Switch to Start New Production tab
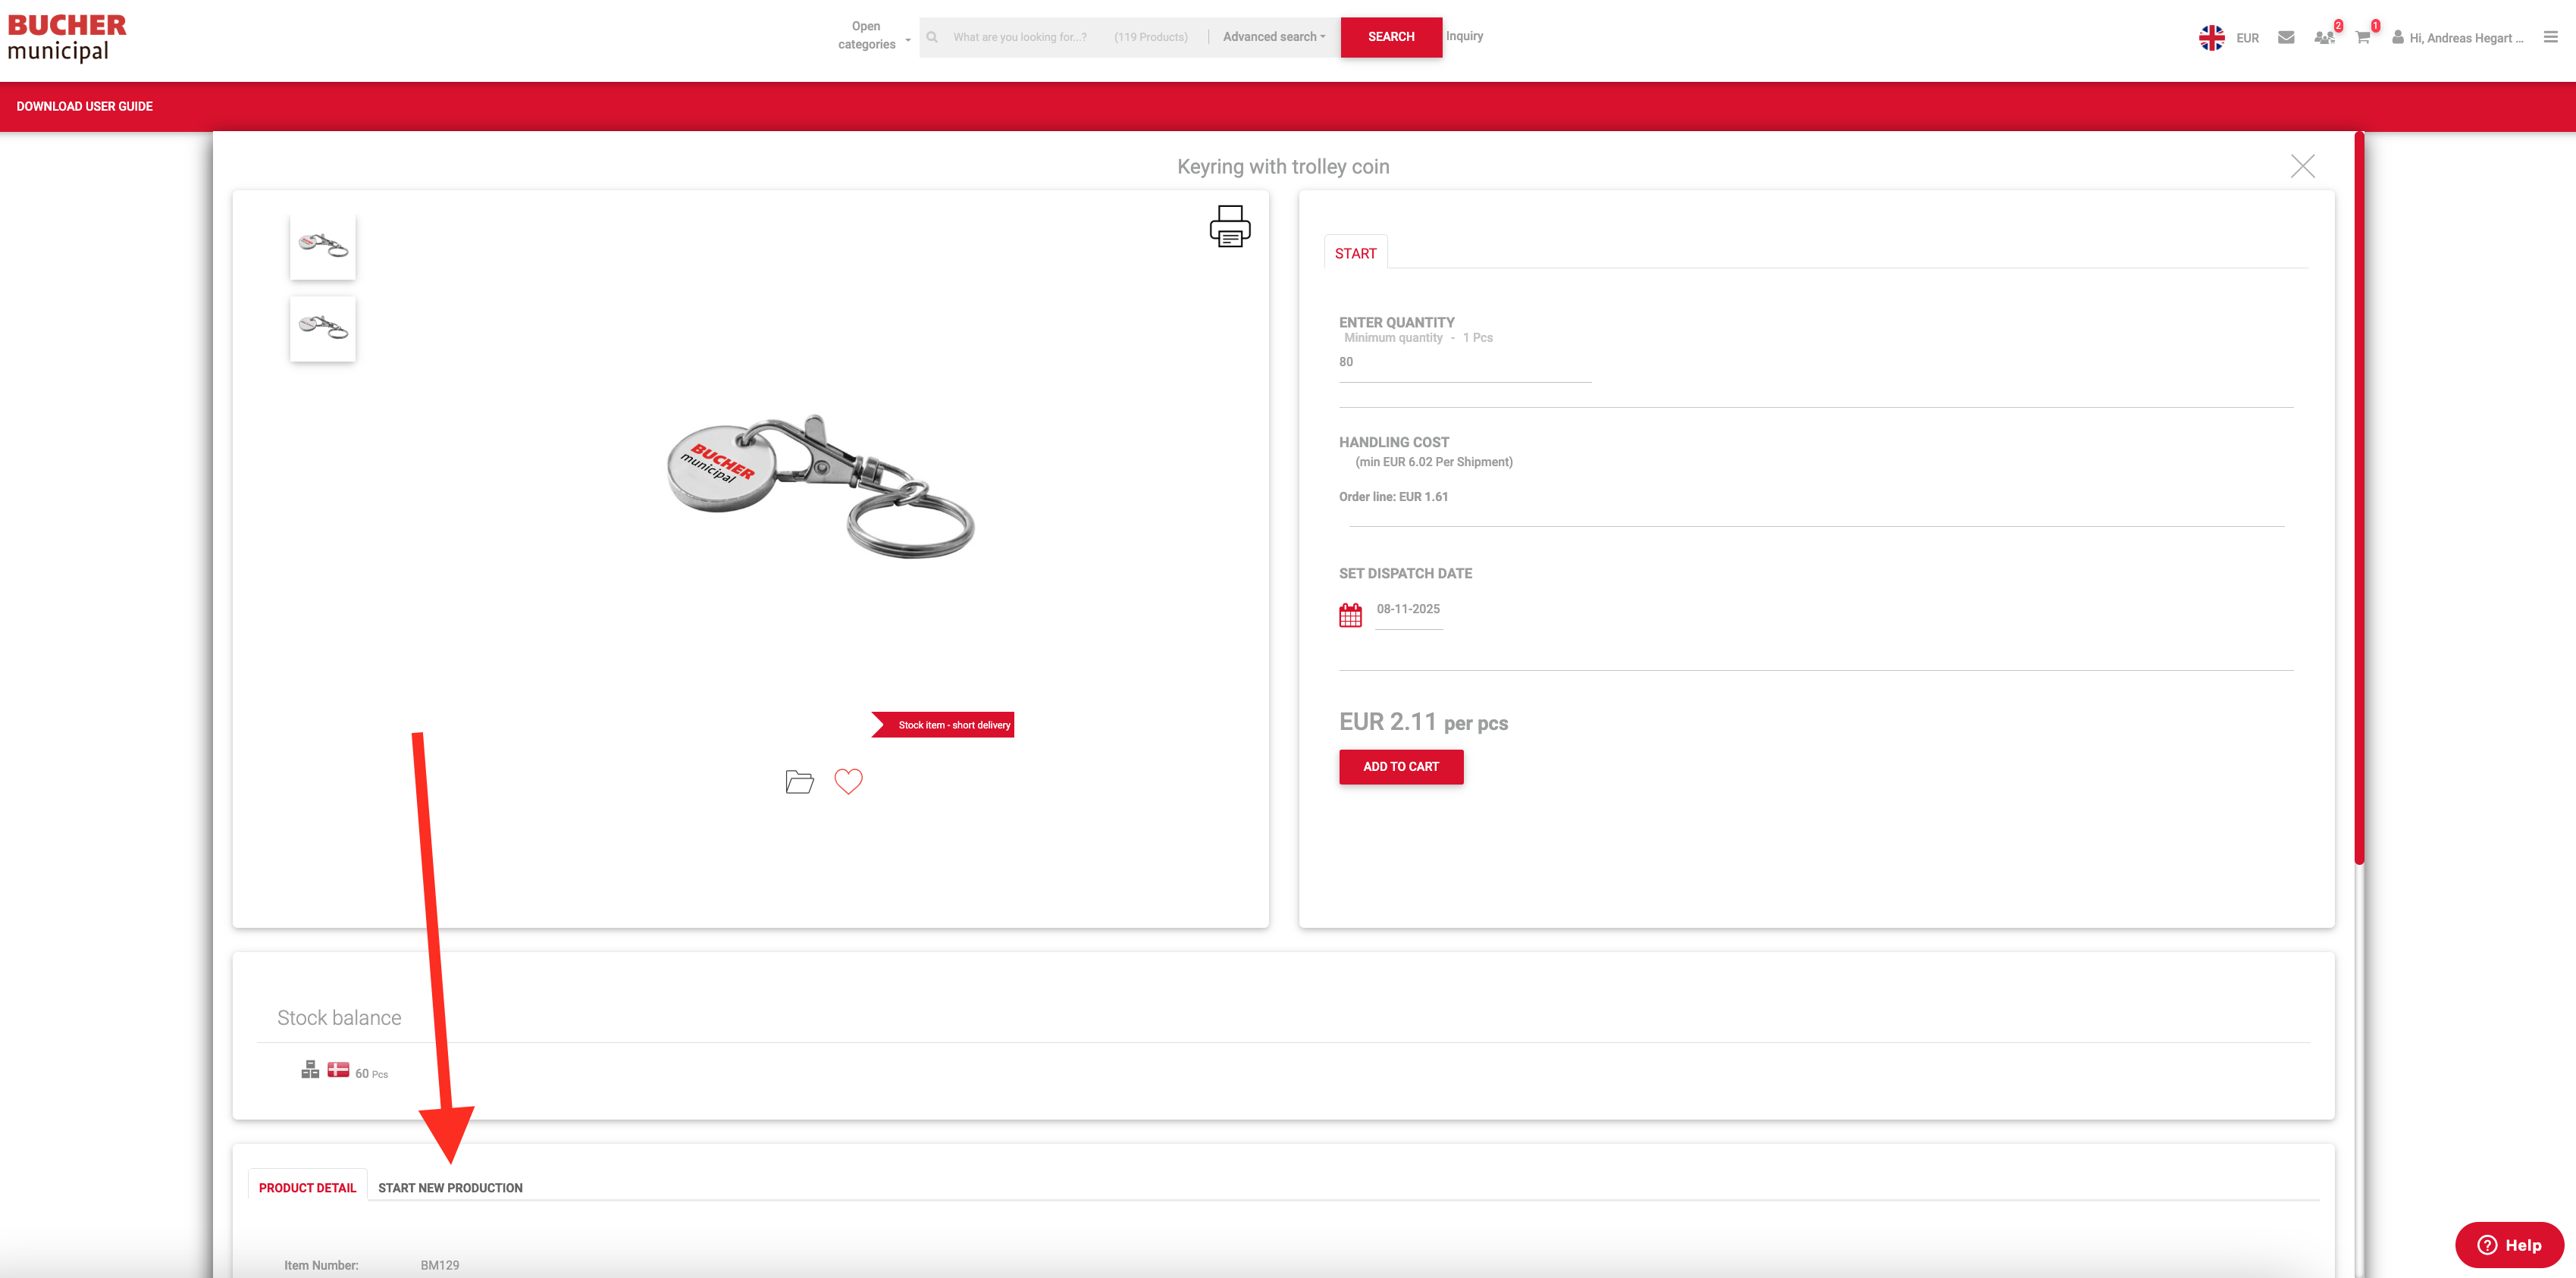Viewport: 2576px width, 1278px height. [x=450, y=1188]
